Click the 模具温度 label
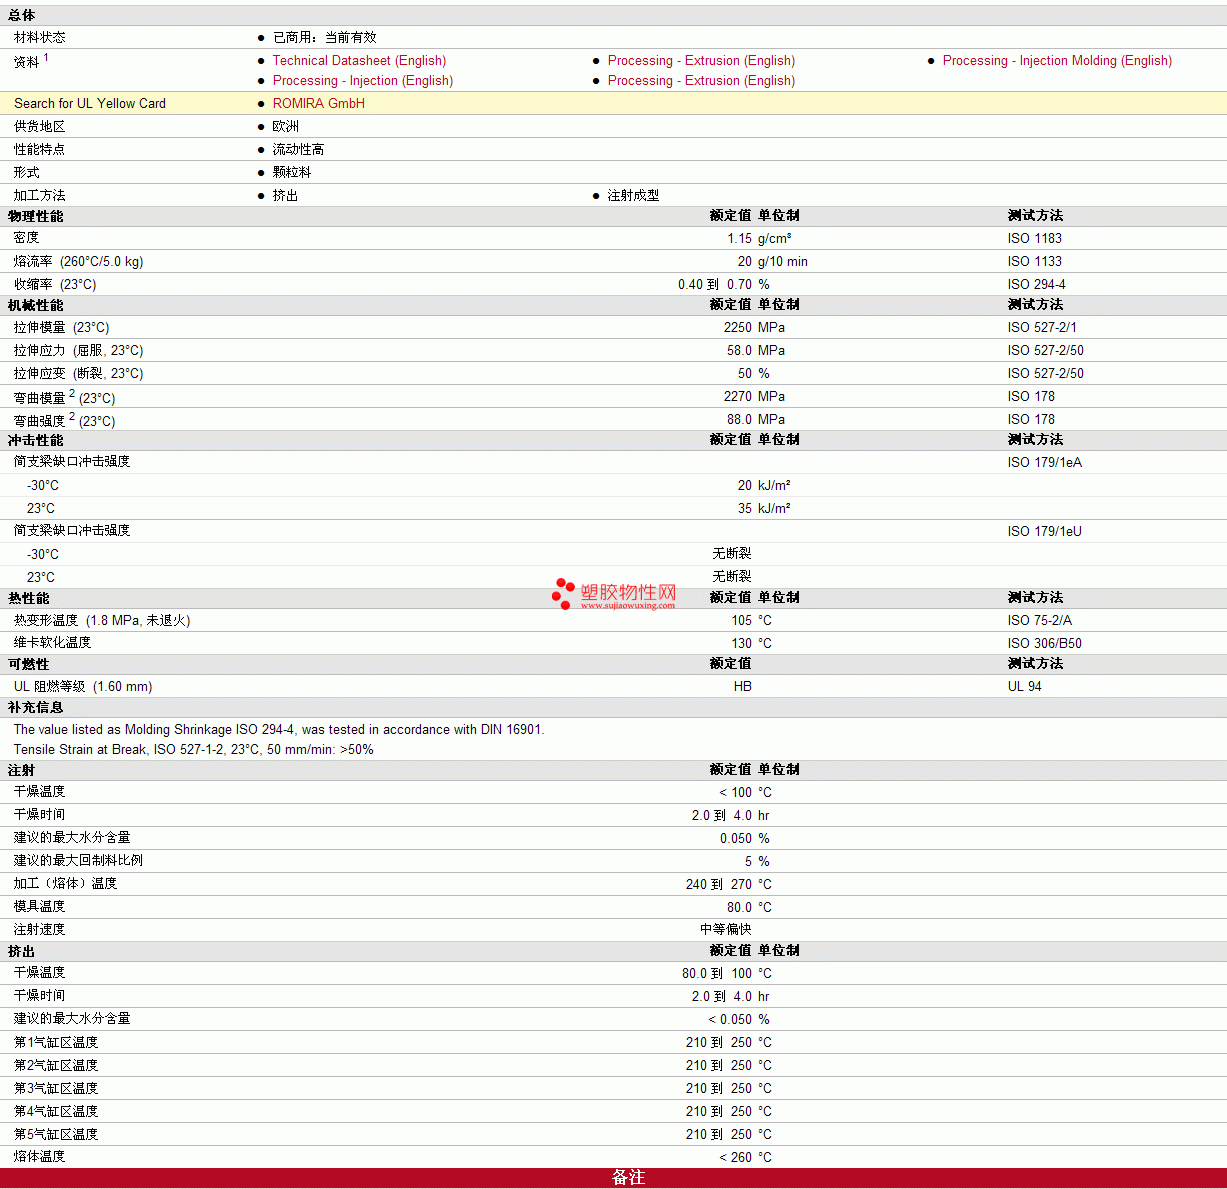Image resolution: width=1227 pixels, height=1189 pixels. pyautogui.click(x=40, y=907)
